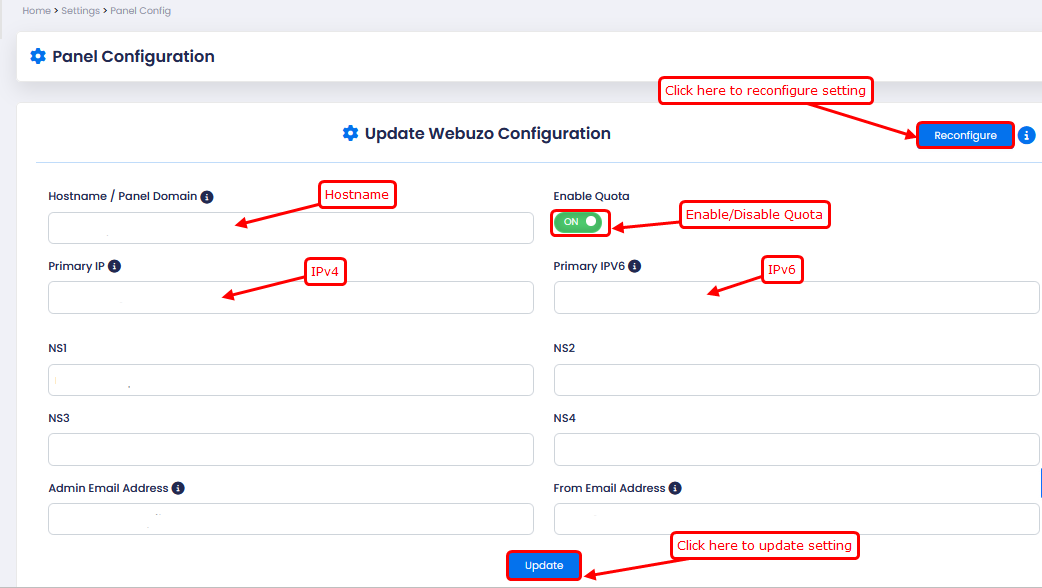The width and height of the screenshot is (1042, 588).
Task: Click gear icon beside Update Webuzo Configuration
Action: click(x=350, y=134)
